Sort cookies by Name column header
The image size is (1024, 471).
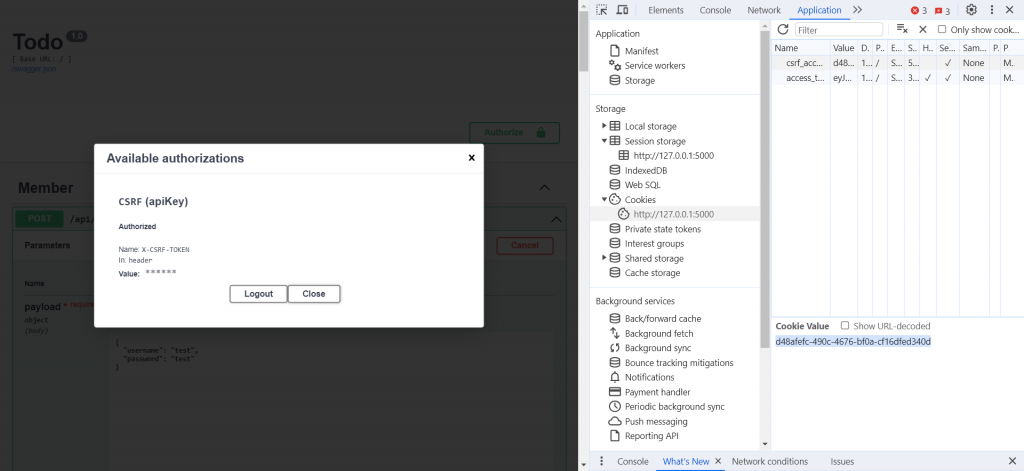[801, 48]
